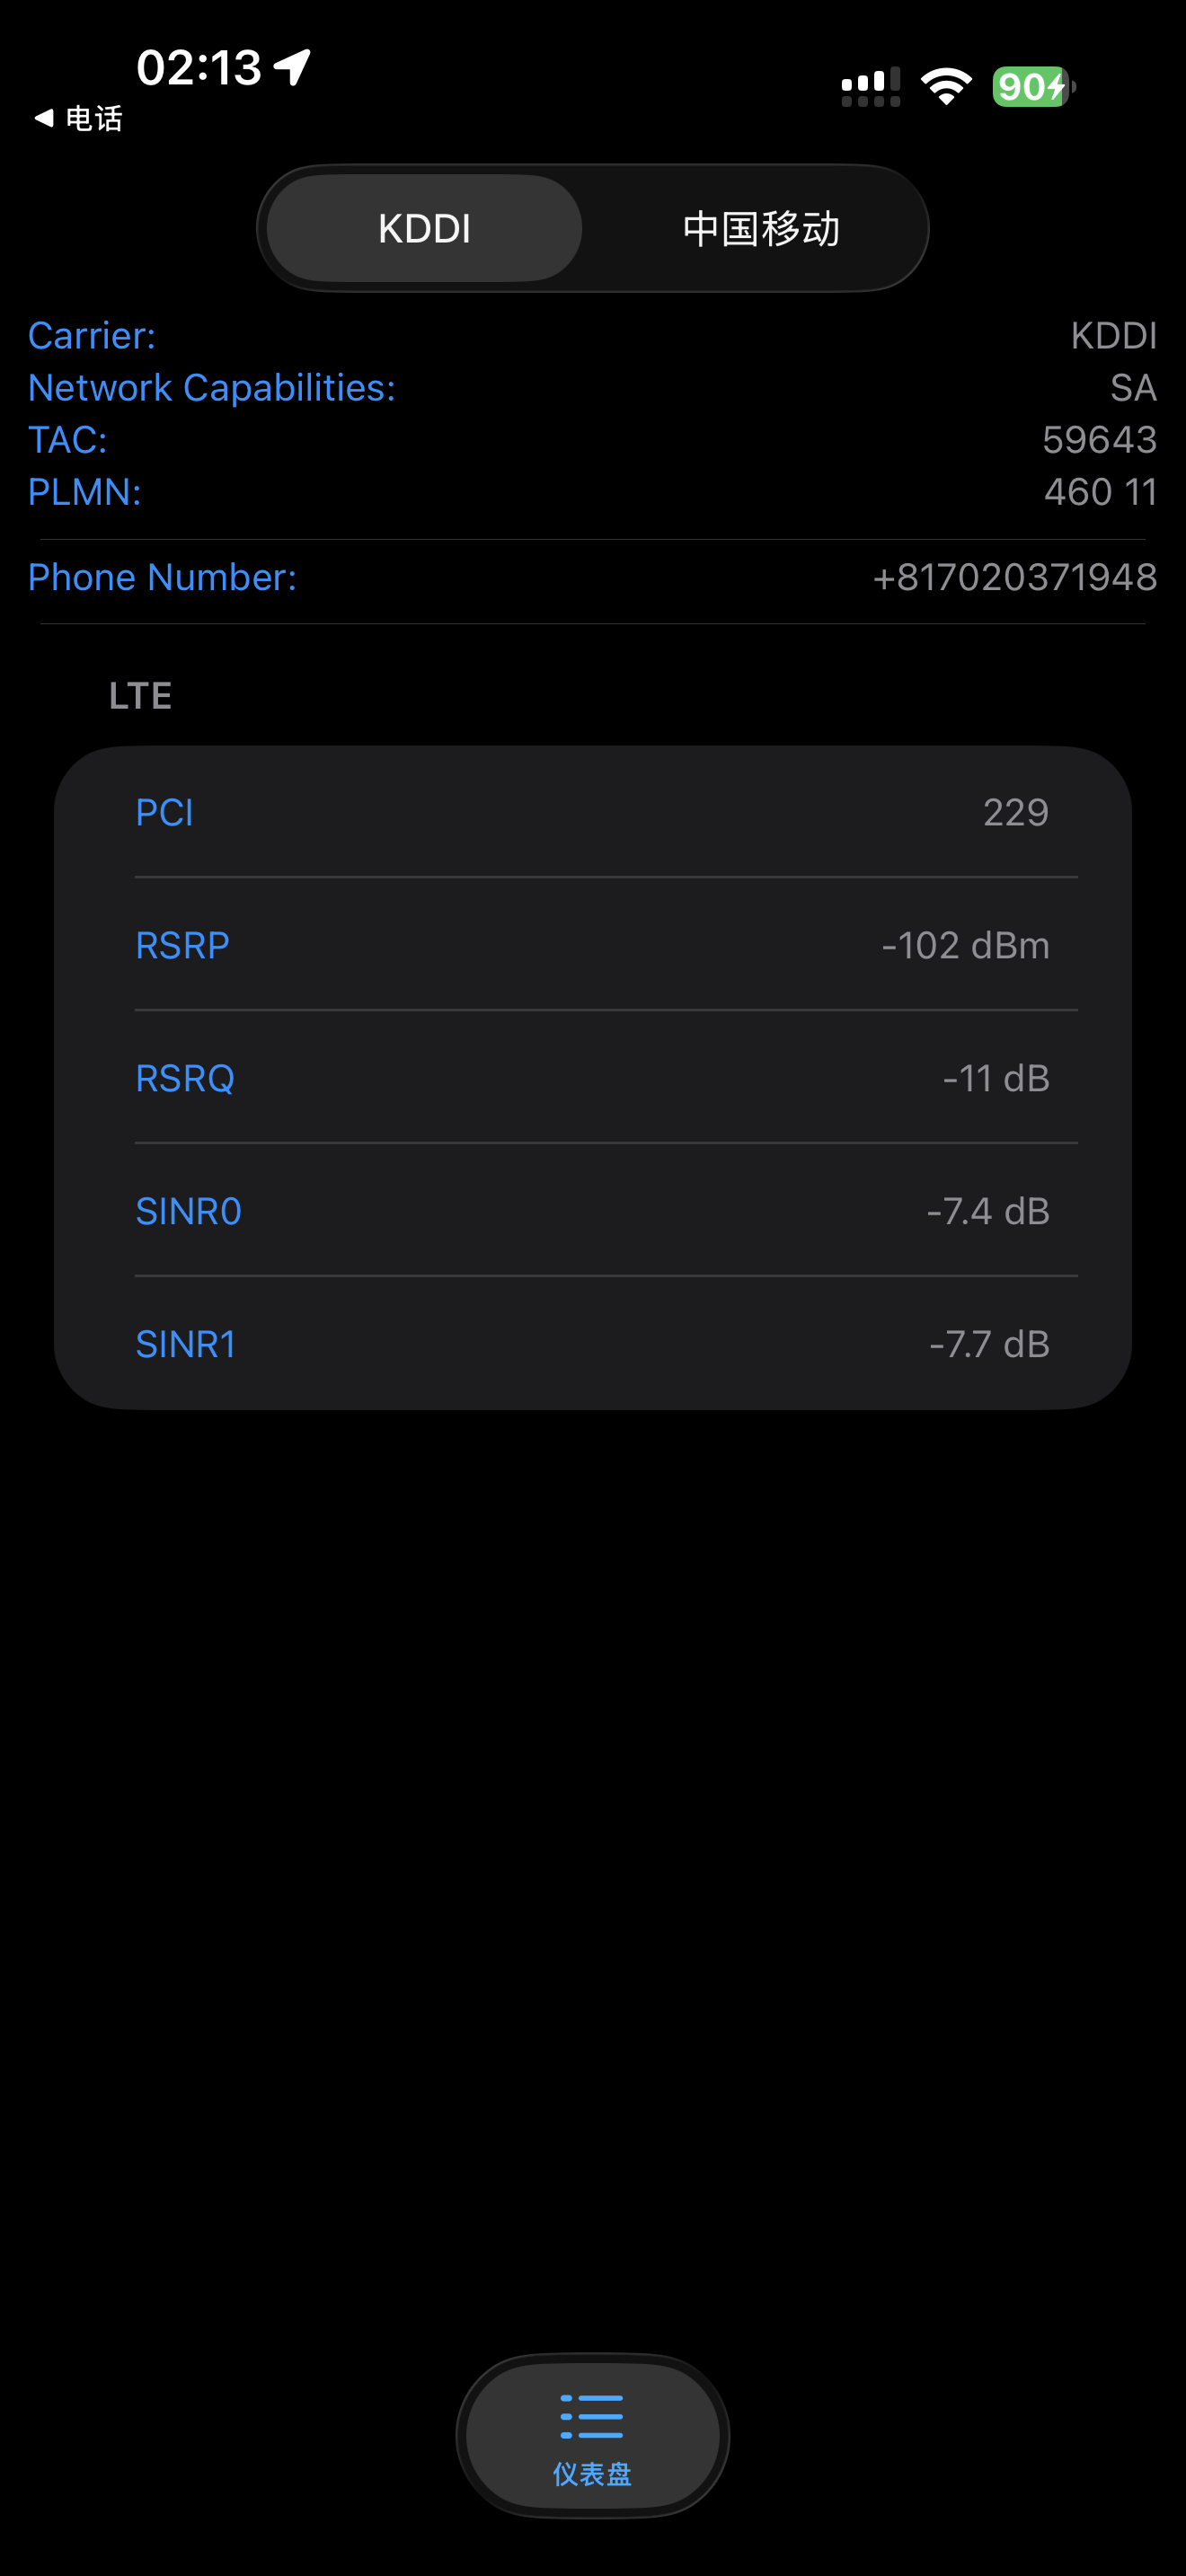1186x2576 pixels.
Task: Tap the RSRQ -11 dB value
Action: (x=995, y=1078)
